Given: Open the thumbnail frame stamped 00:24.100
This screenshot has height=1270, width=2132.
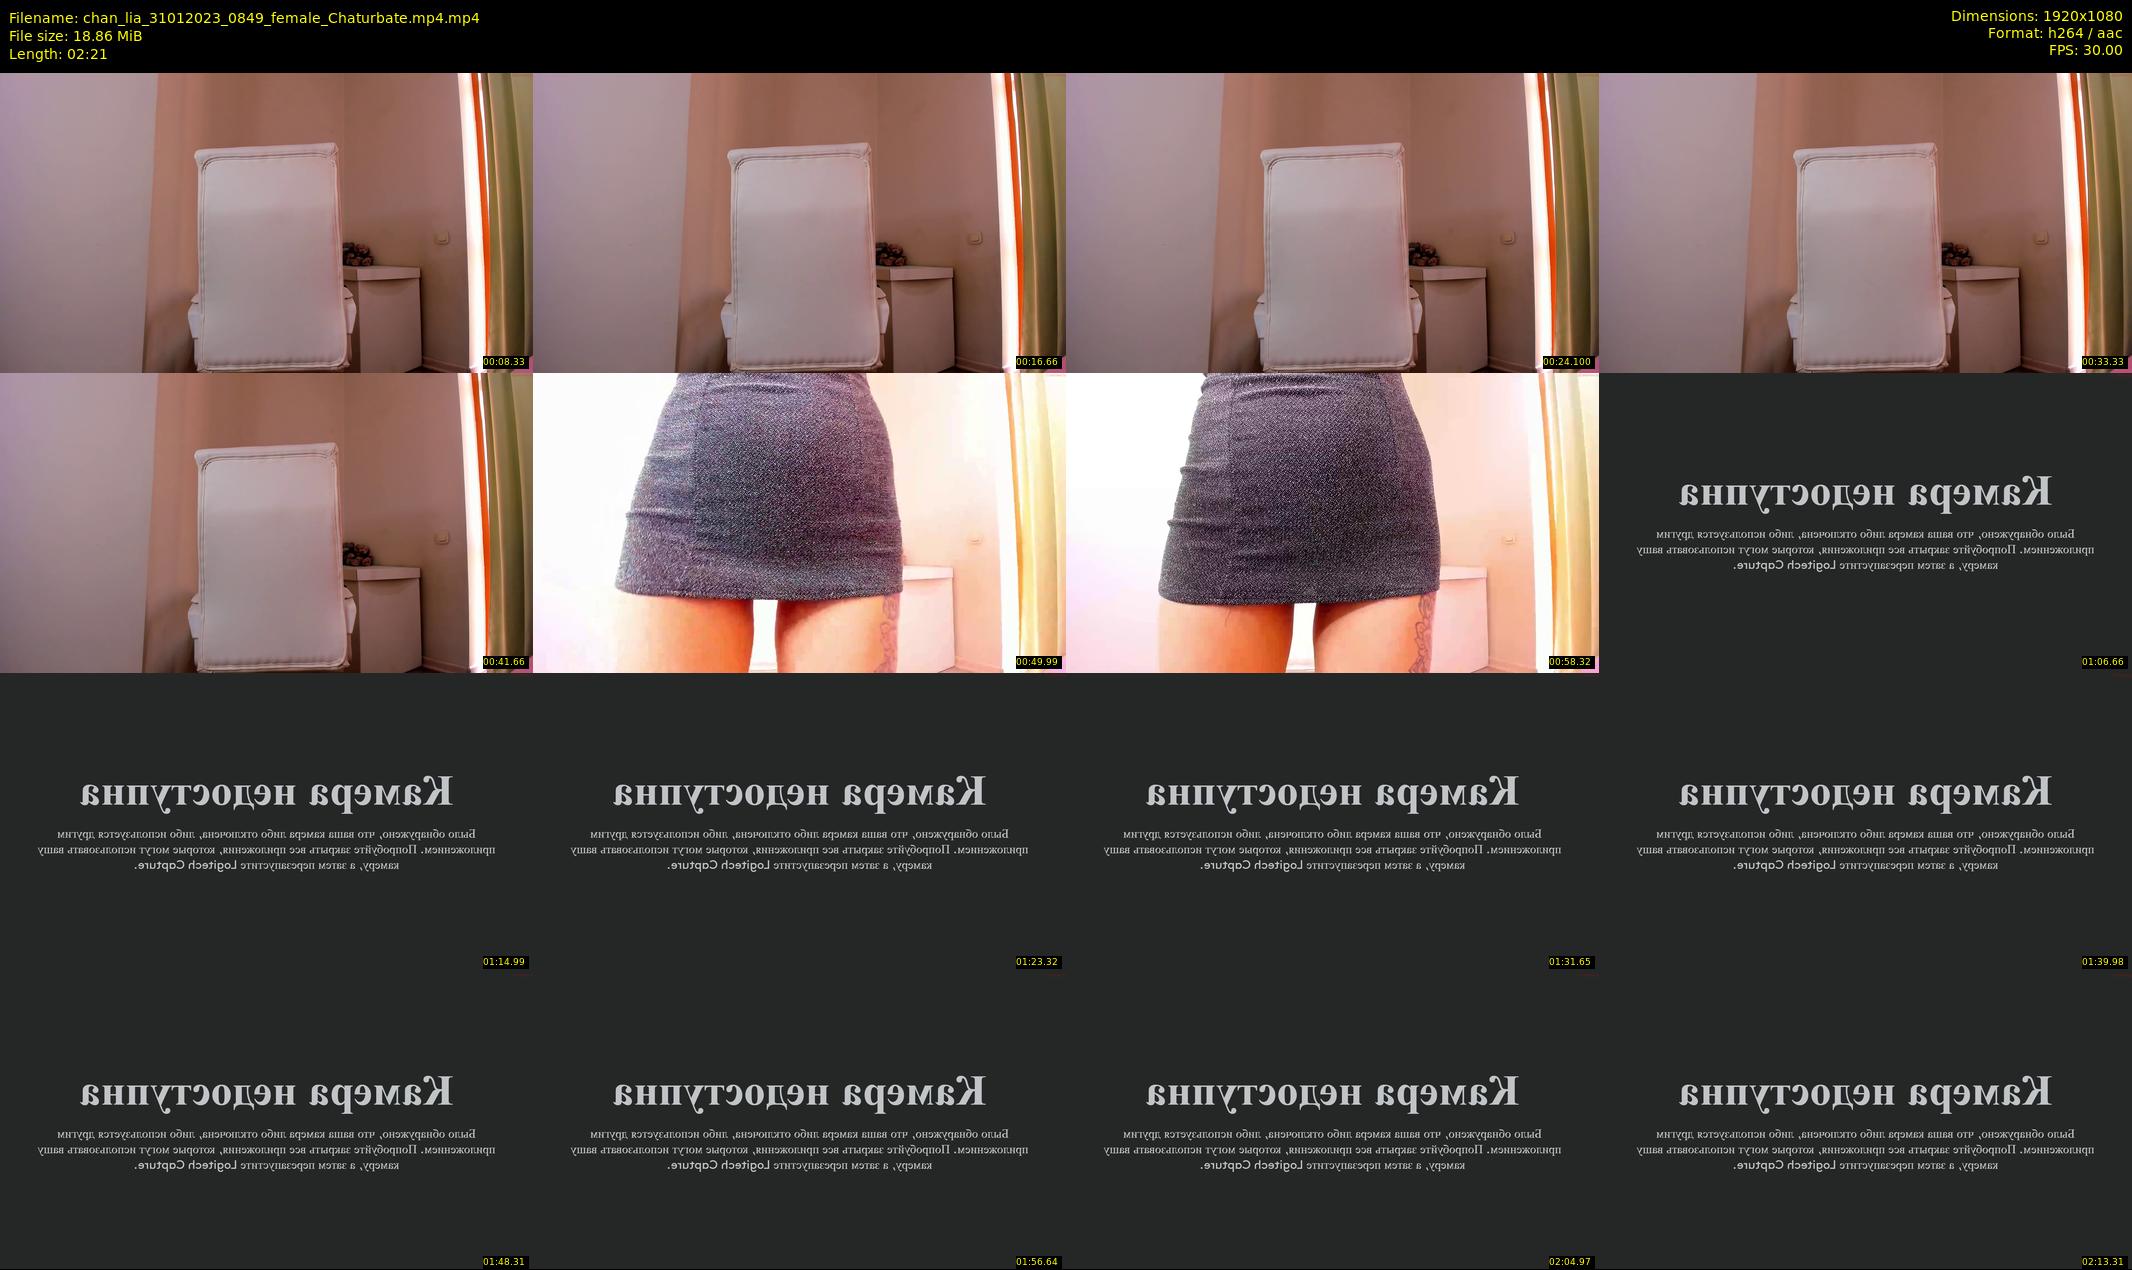Looking at the screenshot, I should (1332, 222).
